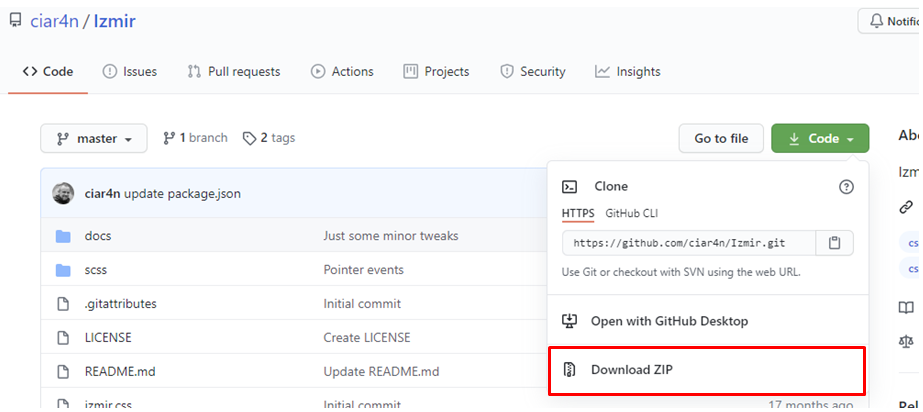
Task: View the 1 branch link
Action: click(x=195, y=138)
